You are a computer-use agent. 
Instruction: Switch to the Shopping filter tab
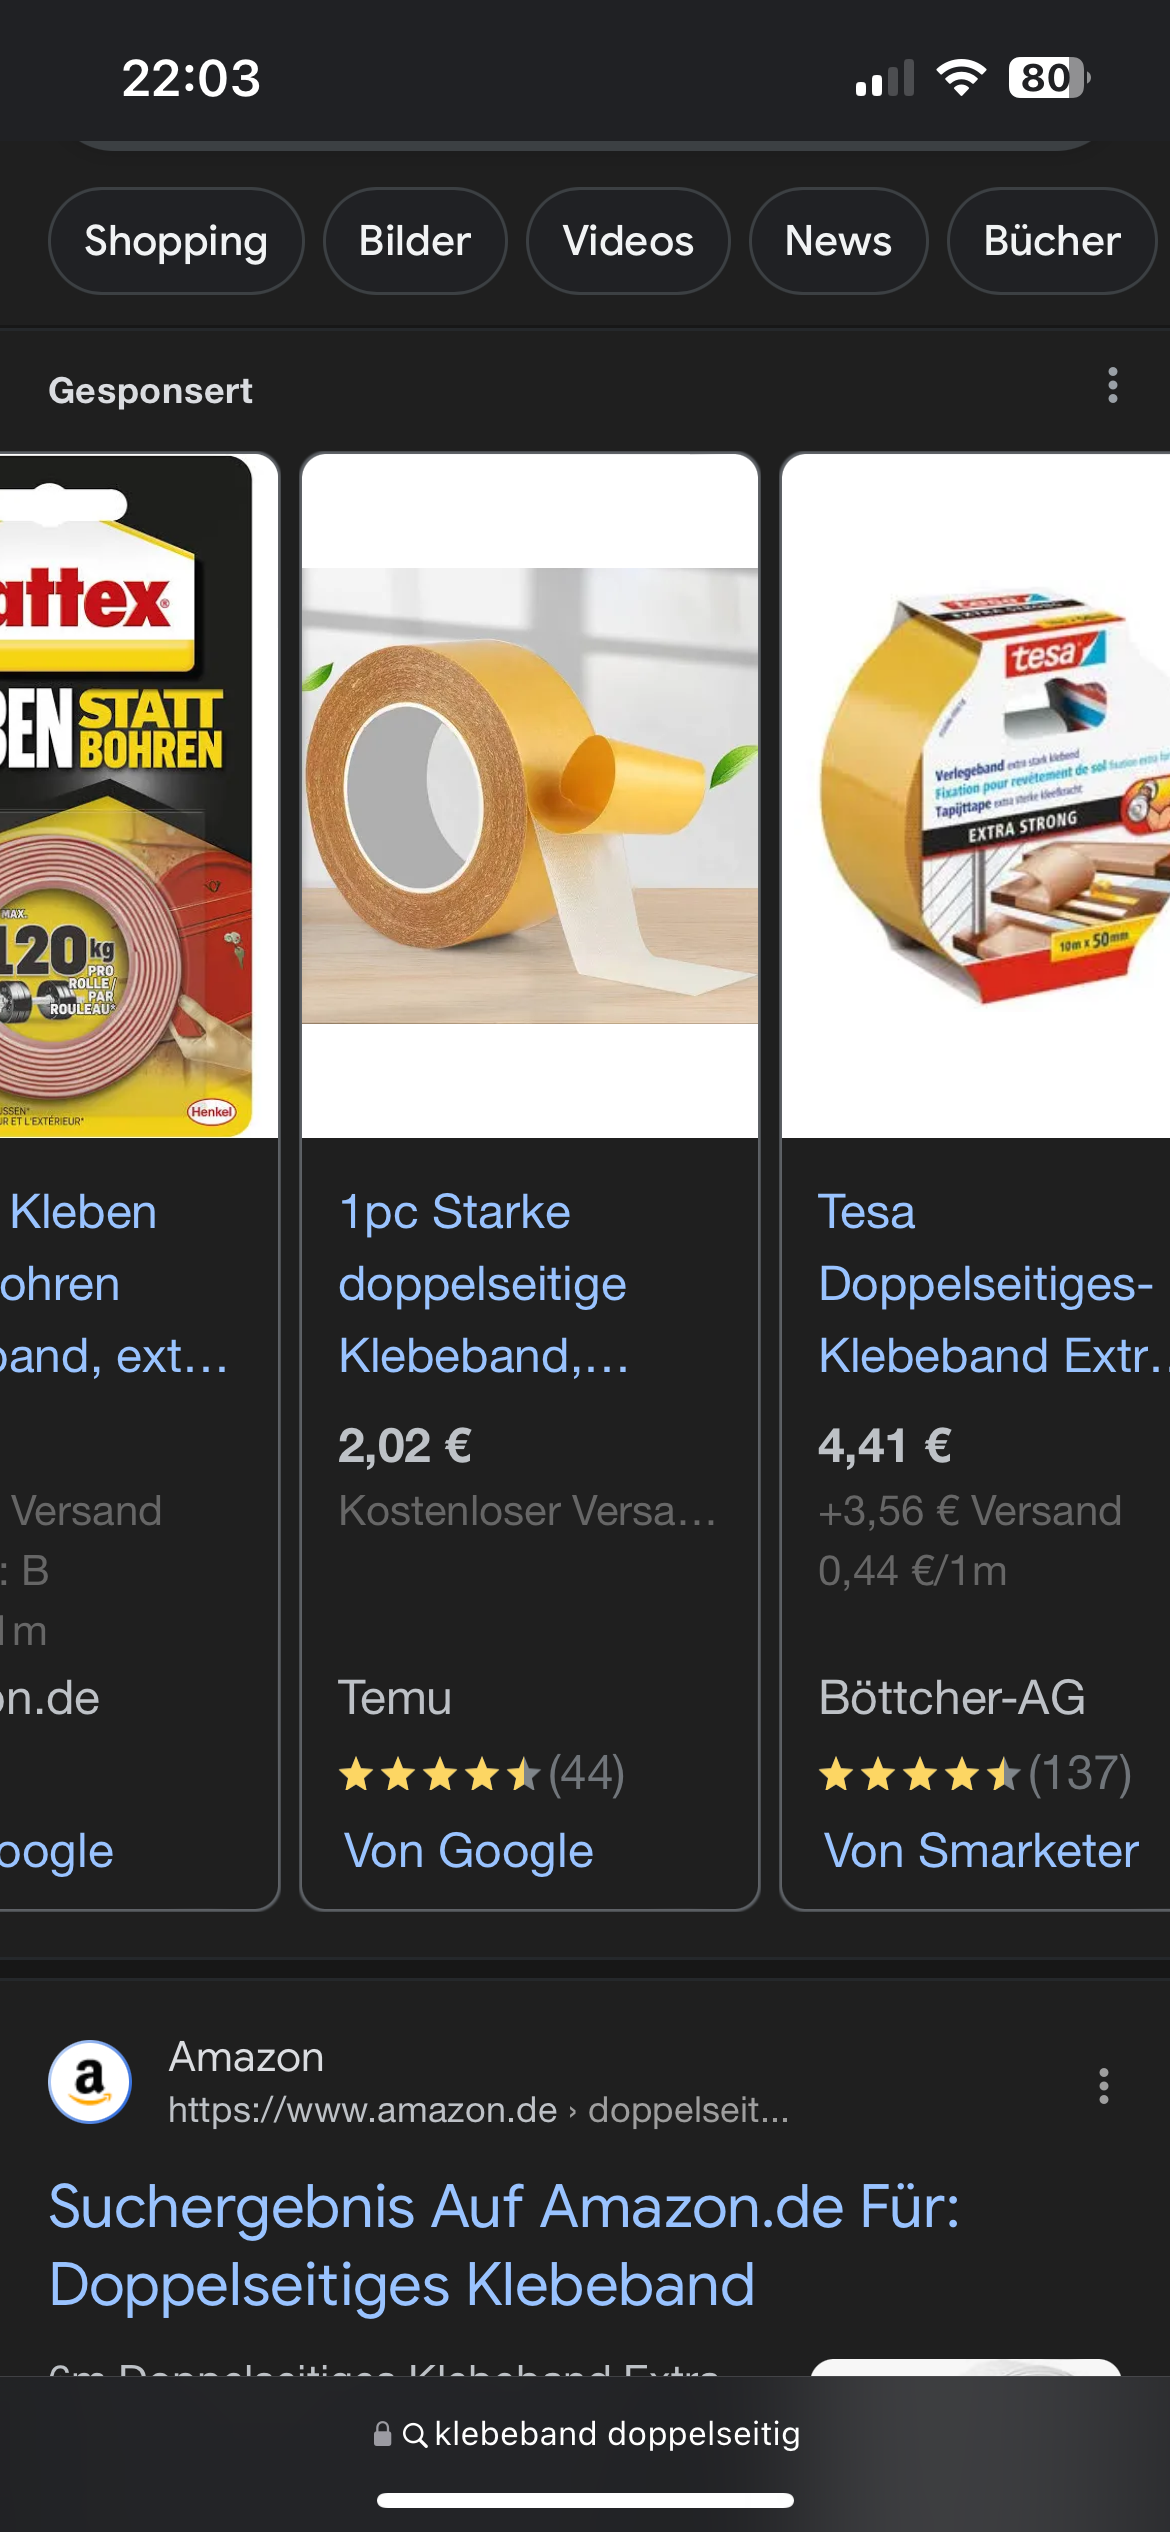176,241
